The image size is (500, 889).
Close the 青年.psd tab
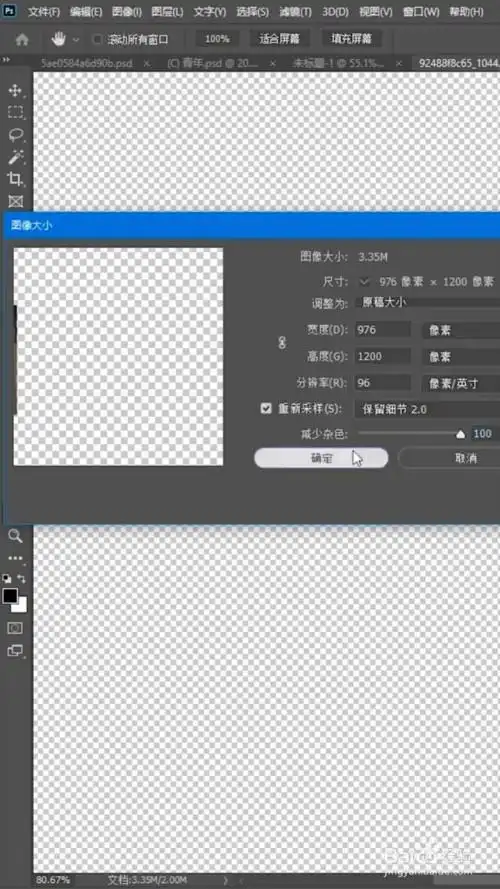pyautogui.click(x=273, y=64)
